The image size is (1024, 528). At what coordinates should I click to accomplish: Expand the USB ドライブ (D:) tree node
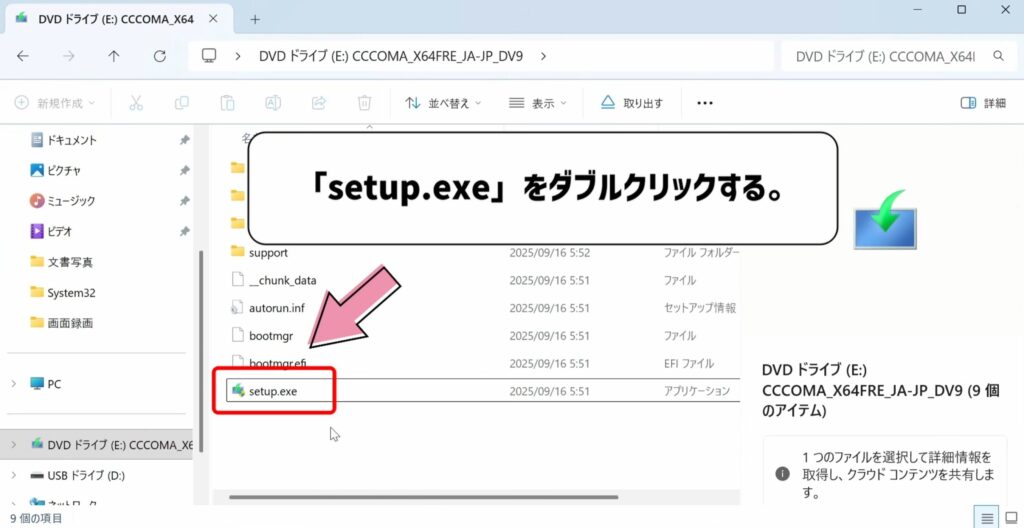(14, 475)
